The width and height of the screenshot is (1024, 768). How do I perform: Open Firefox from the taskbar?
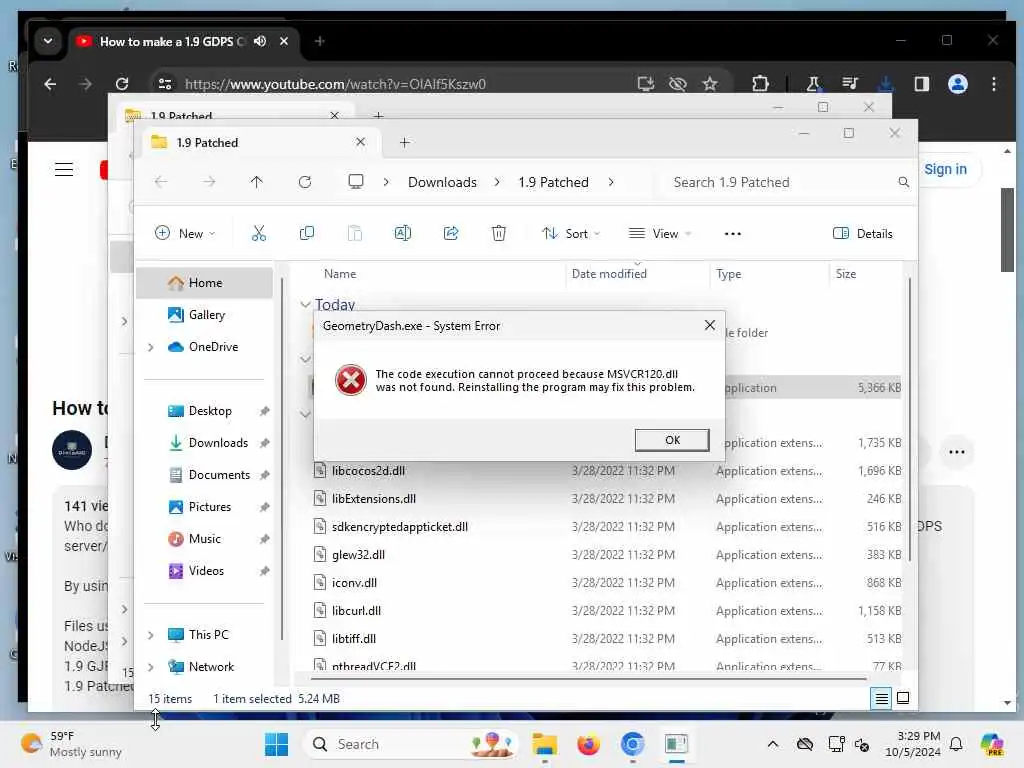588,744
